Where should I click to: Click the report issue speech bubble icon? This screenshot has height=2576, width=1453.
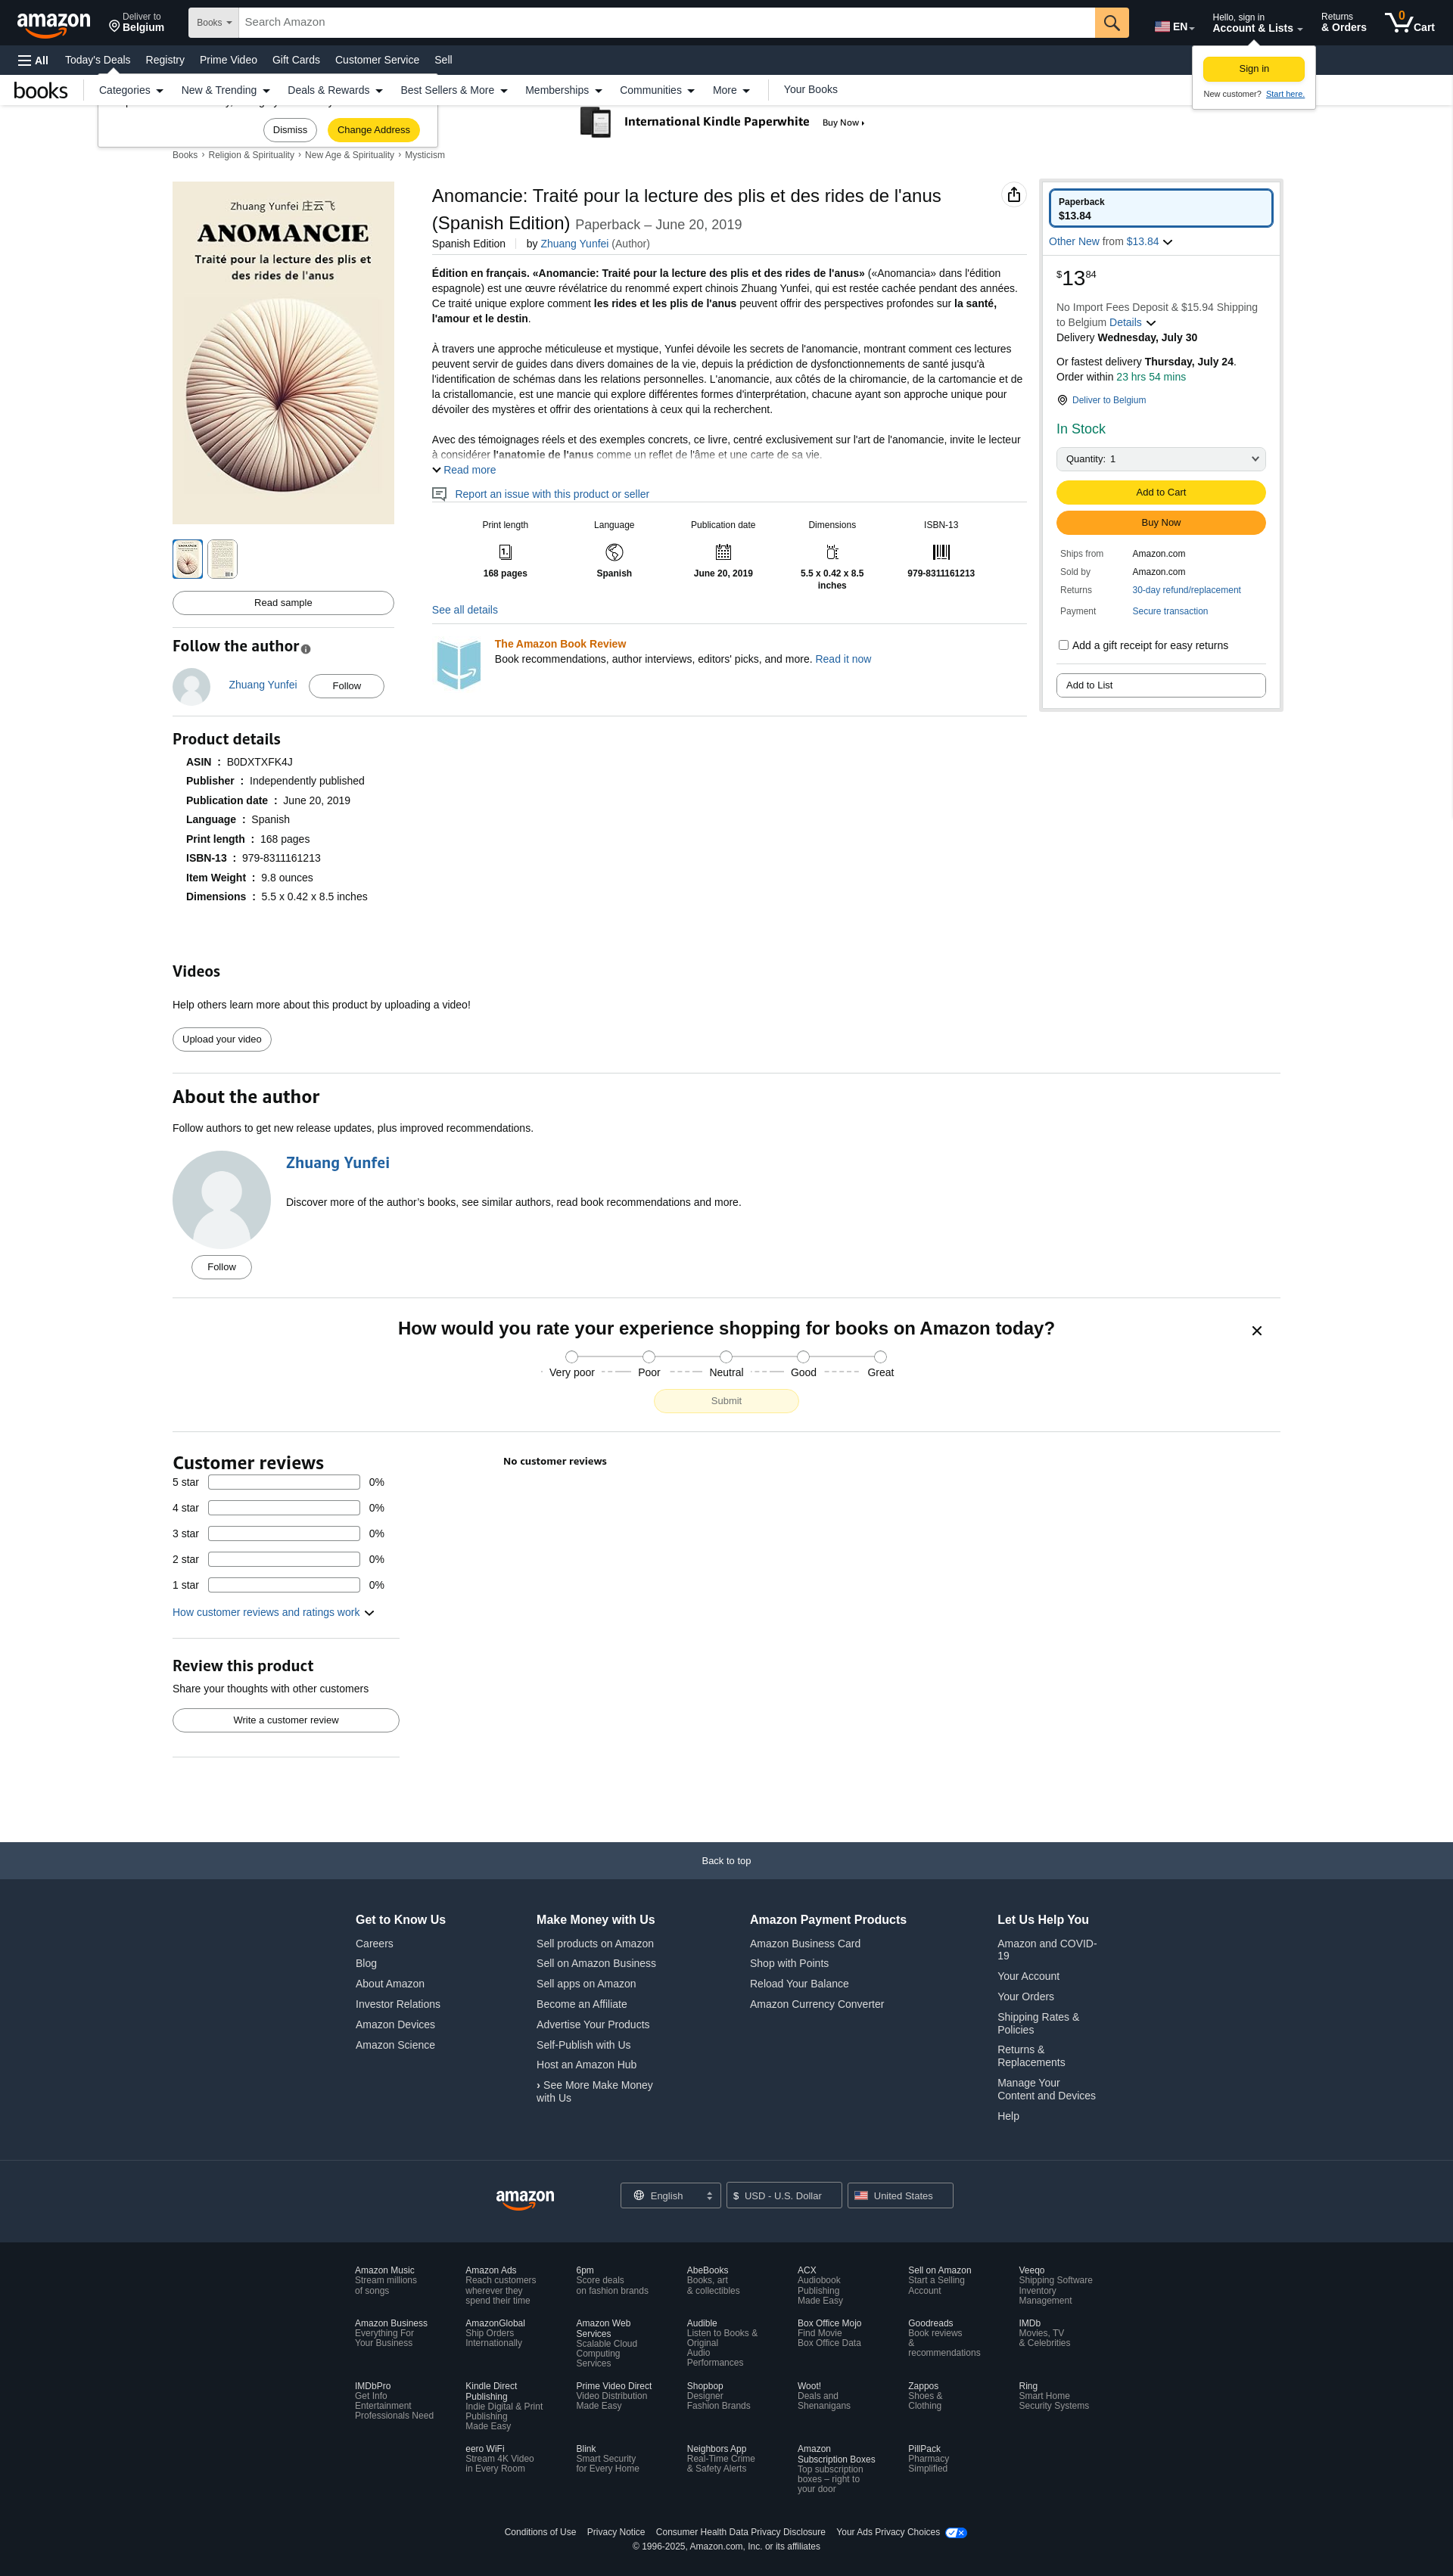click(439, 494)
